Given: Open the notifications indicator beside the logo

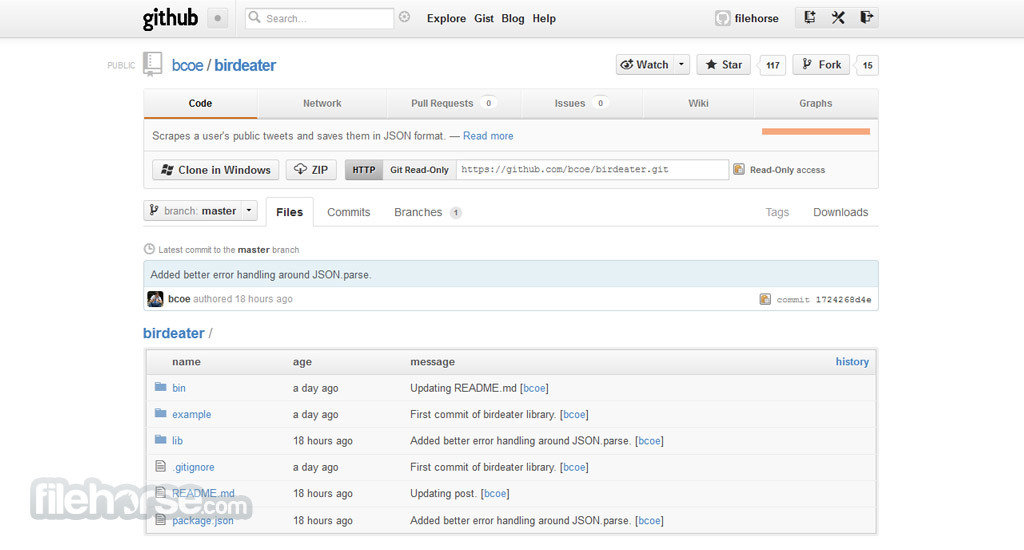Looking at the screenshot, I should [217, 18].
